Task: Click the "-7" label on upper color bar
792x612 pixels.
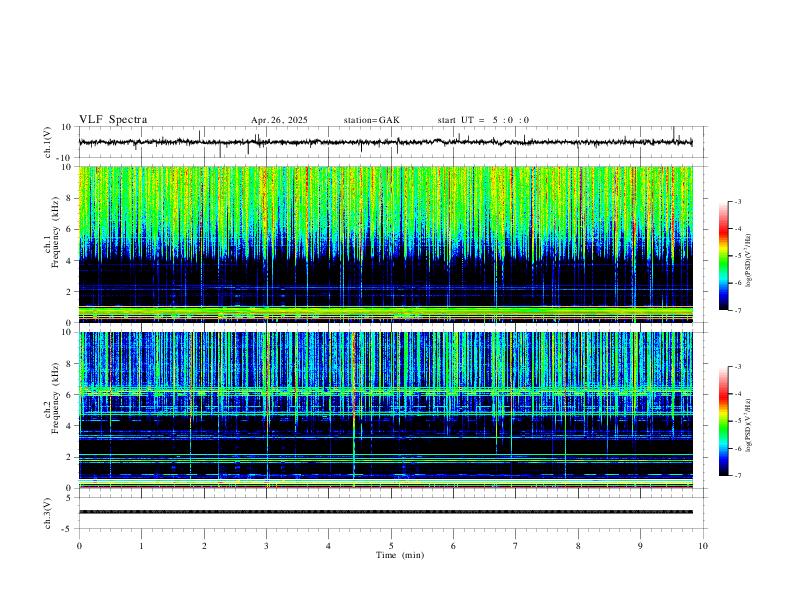Action: tap(737, 310)
